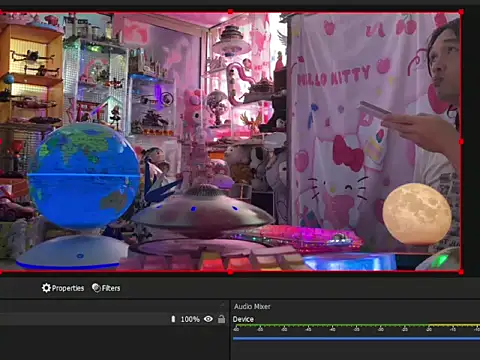Click the bottom-center red transform handle
Screen dimensions: 480x360
230,272
